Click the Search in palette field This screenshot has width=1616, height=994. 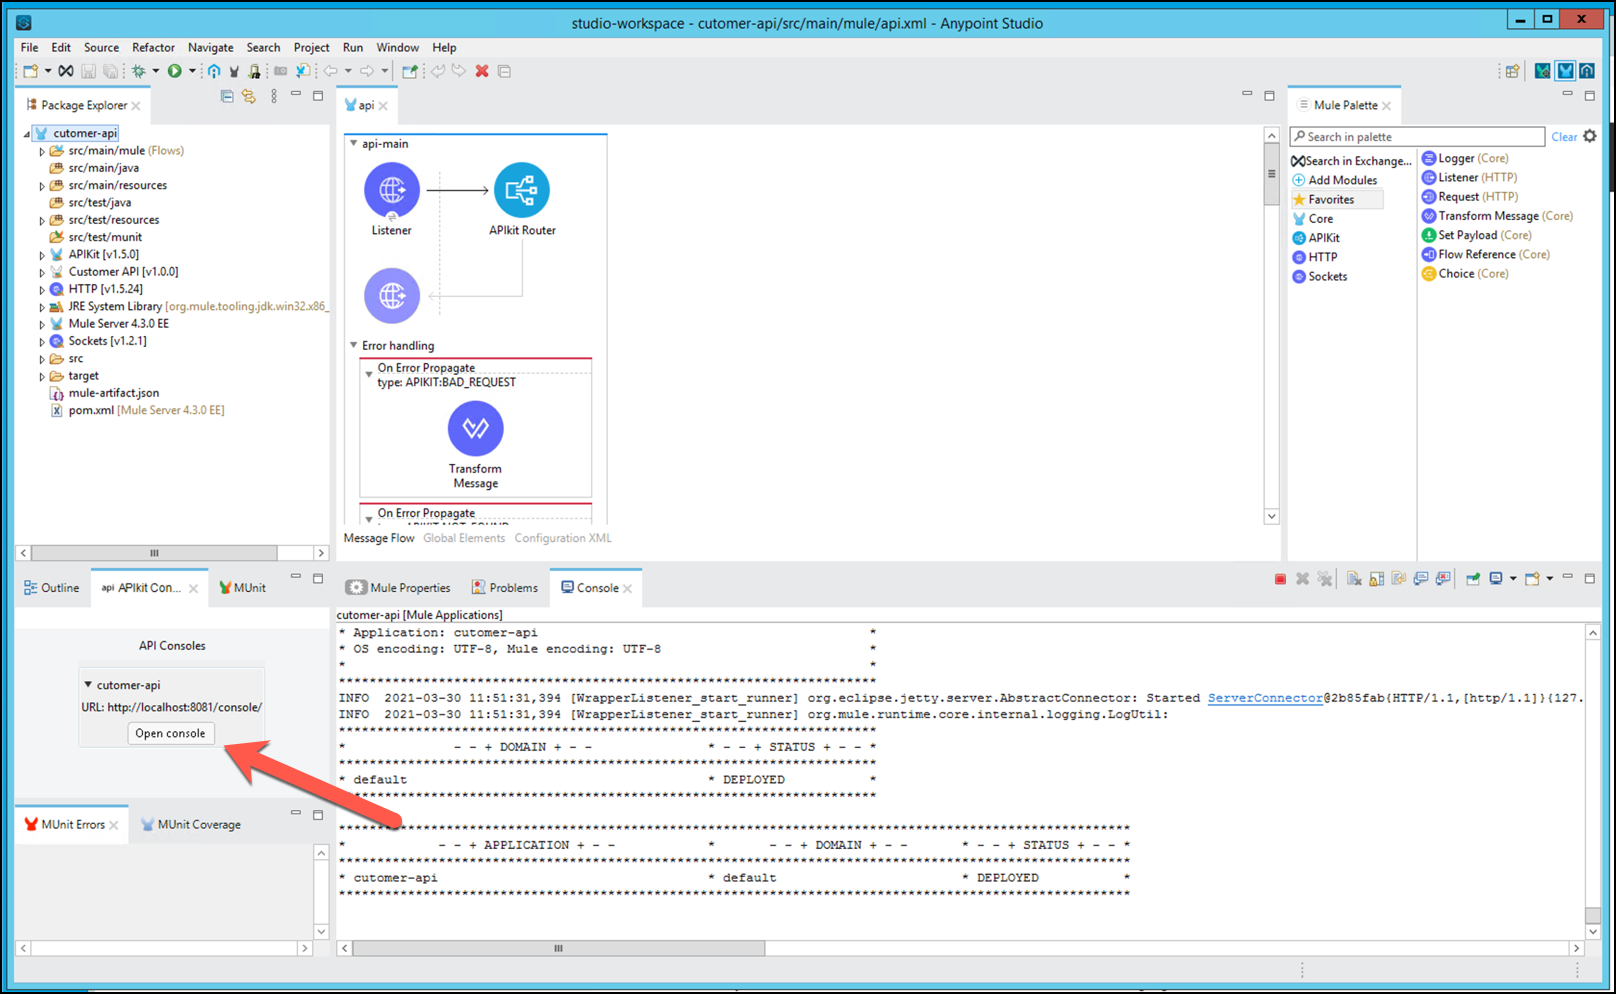click(x=1417, y=137)
